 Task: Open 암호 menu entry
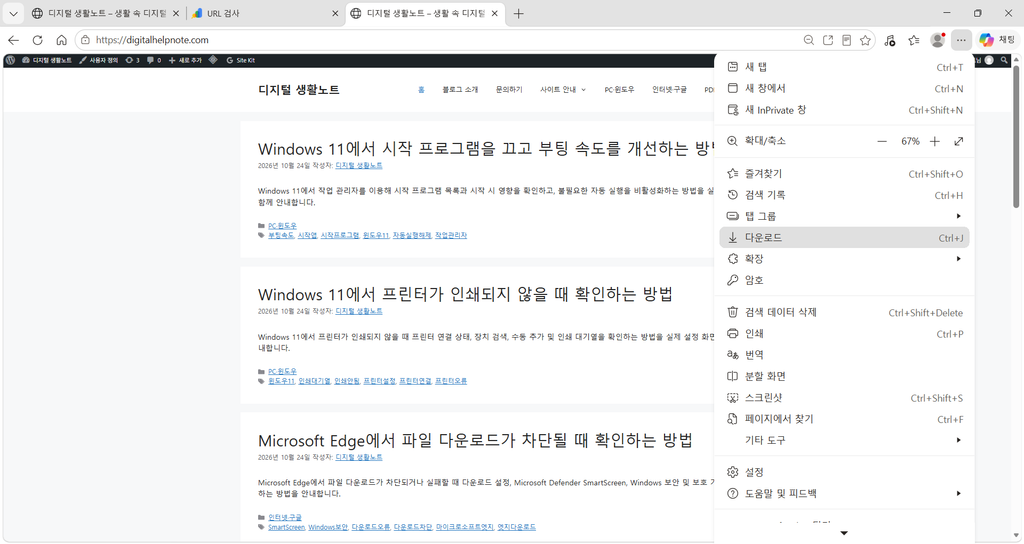coord(844,280)
